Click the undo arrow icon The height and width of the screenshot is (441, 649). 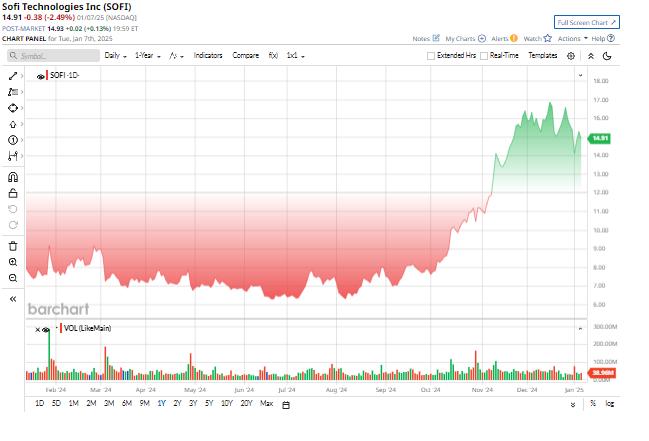click(x=13, y=209)
